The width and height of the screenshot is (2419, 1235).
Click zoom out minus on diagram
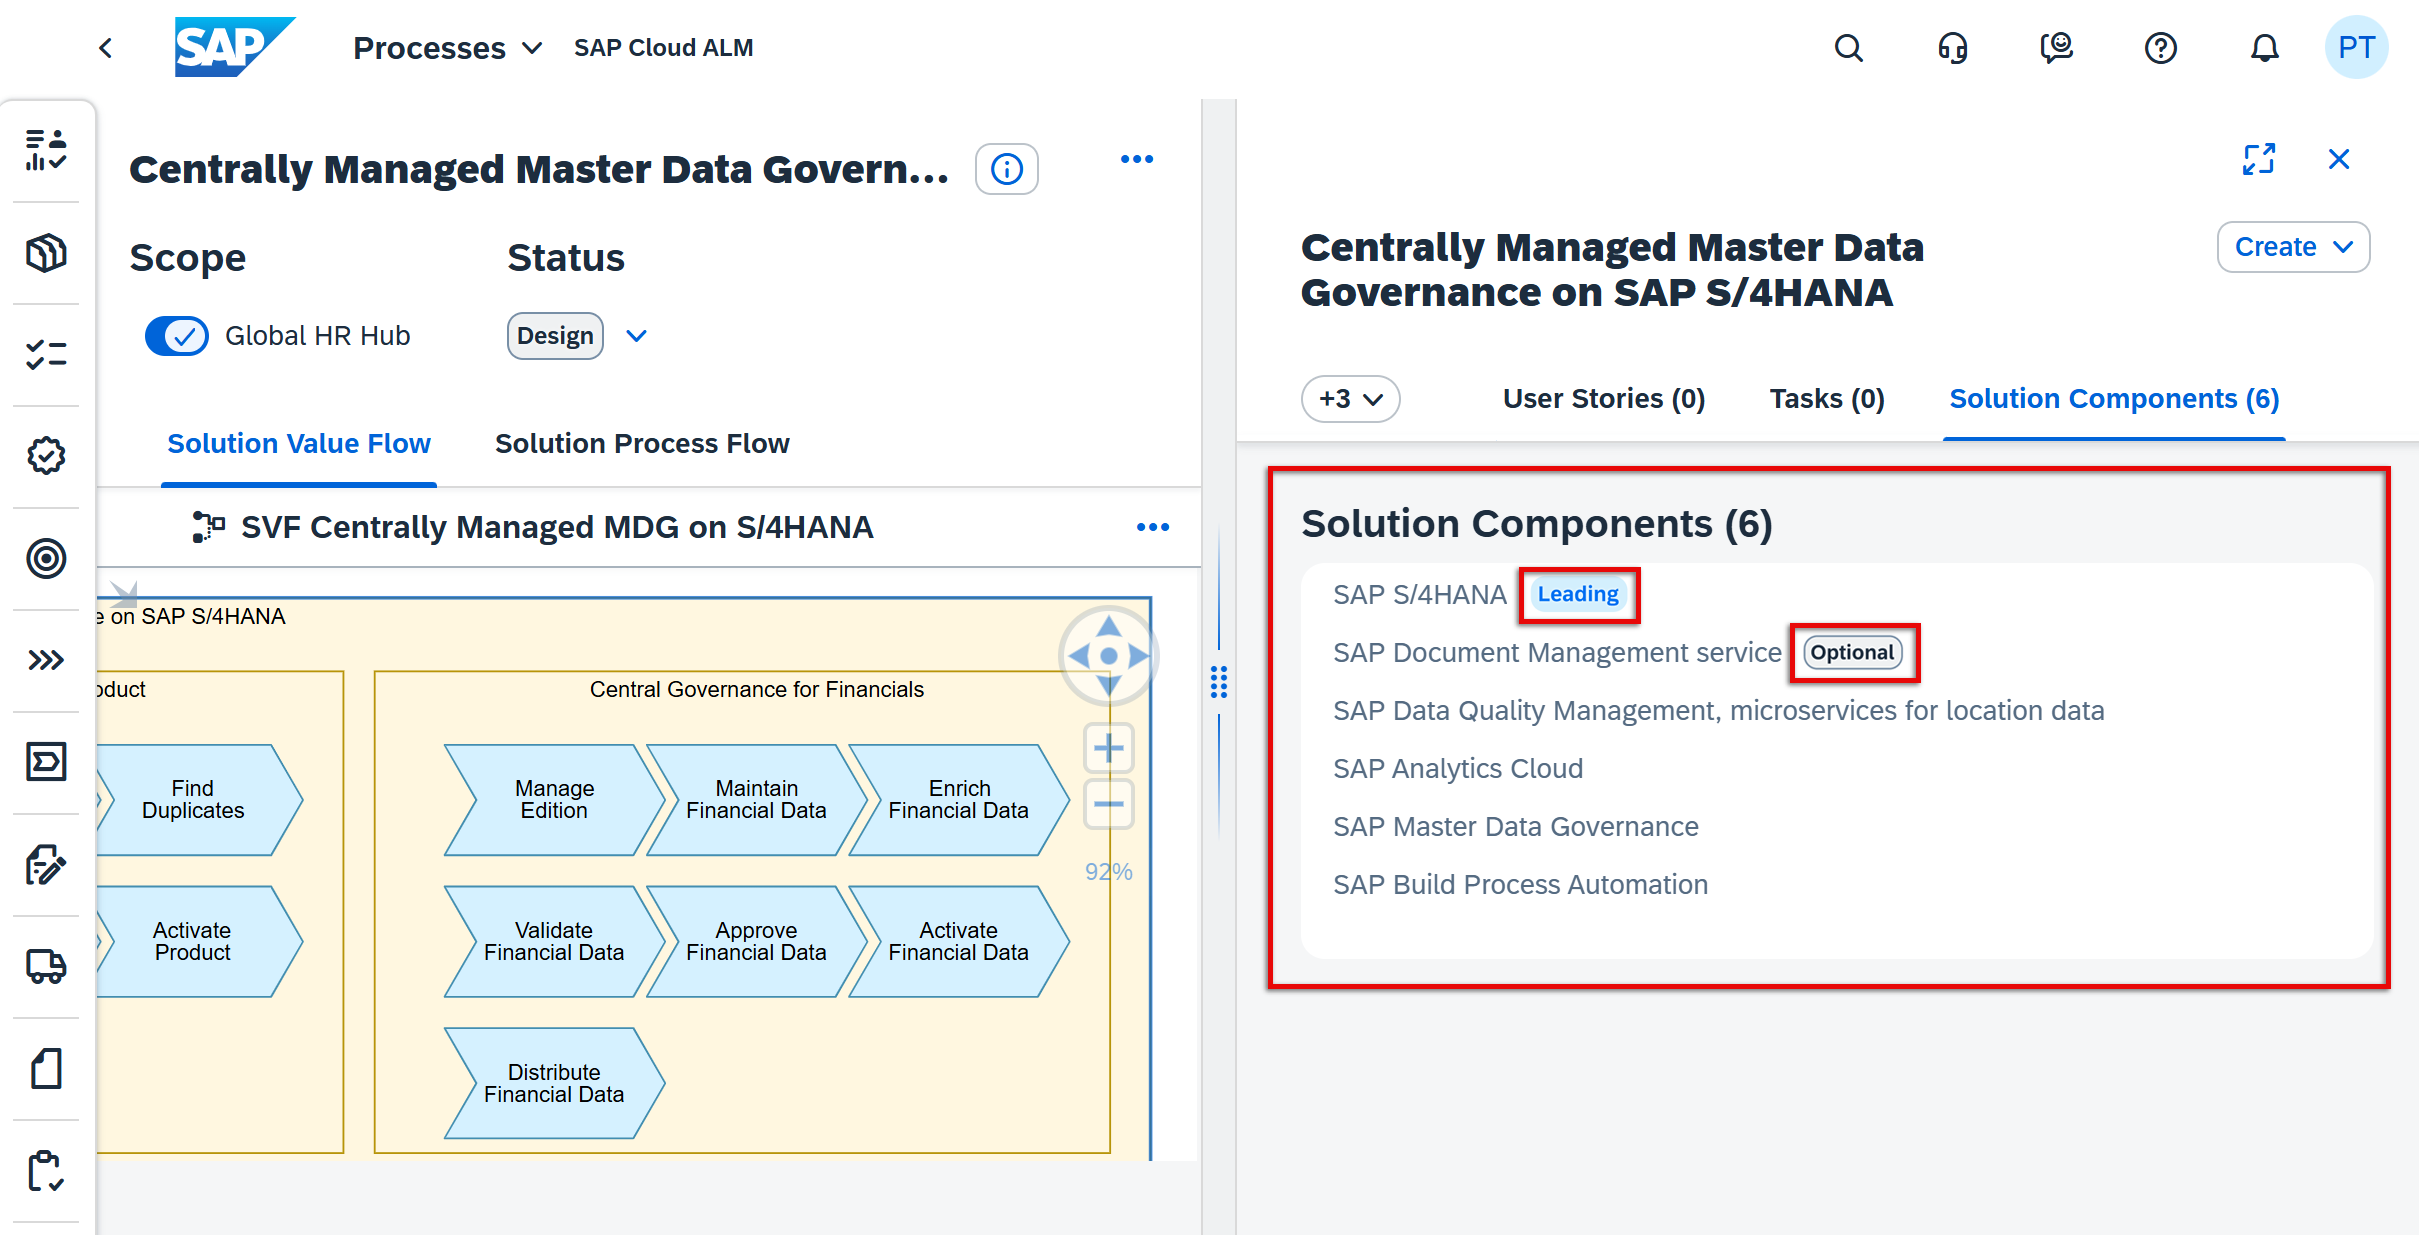point(1108,804)
